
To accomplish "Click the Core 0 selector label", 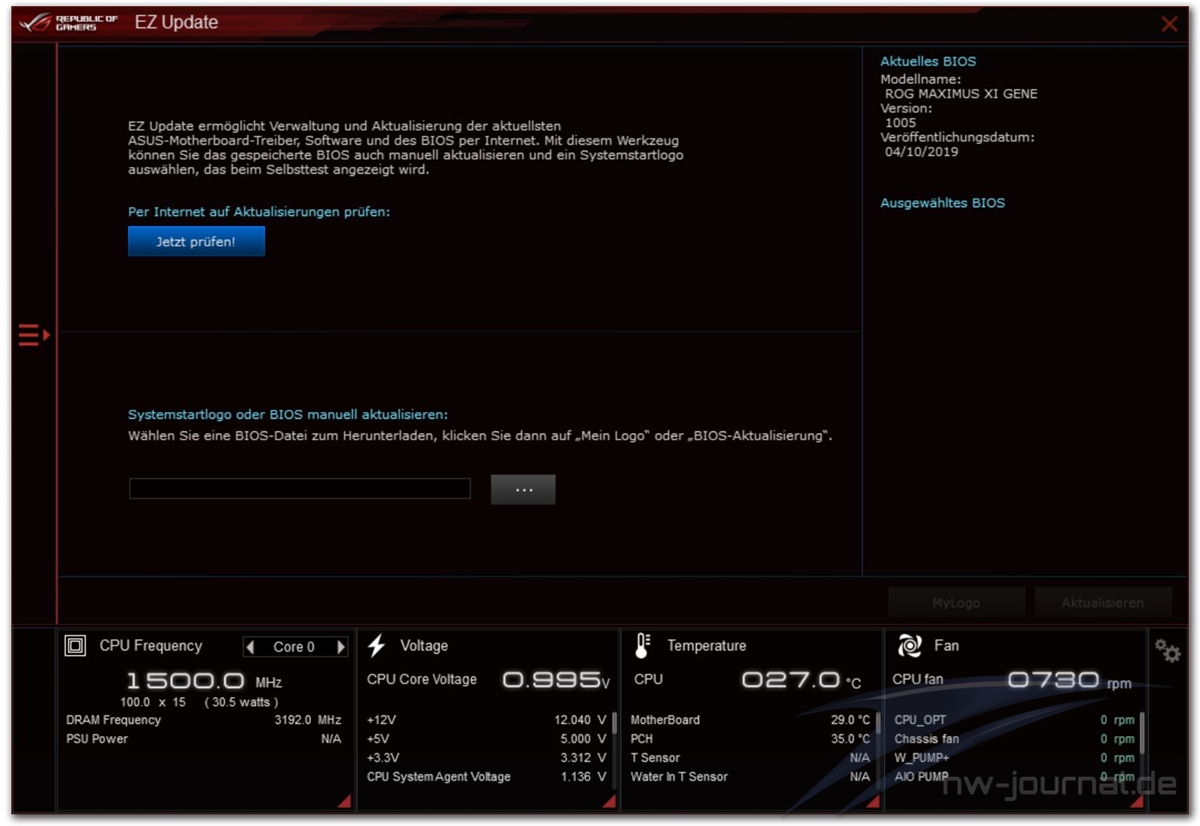I will tap(294, 647).
